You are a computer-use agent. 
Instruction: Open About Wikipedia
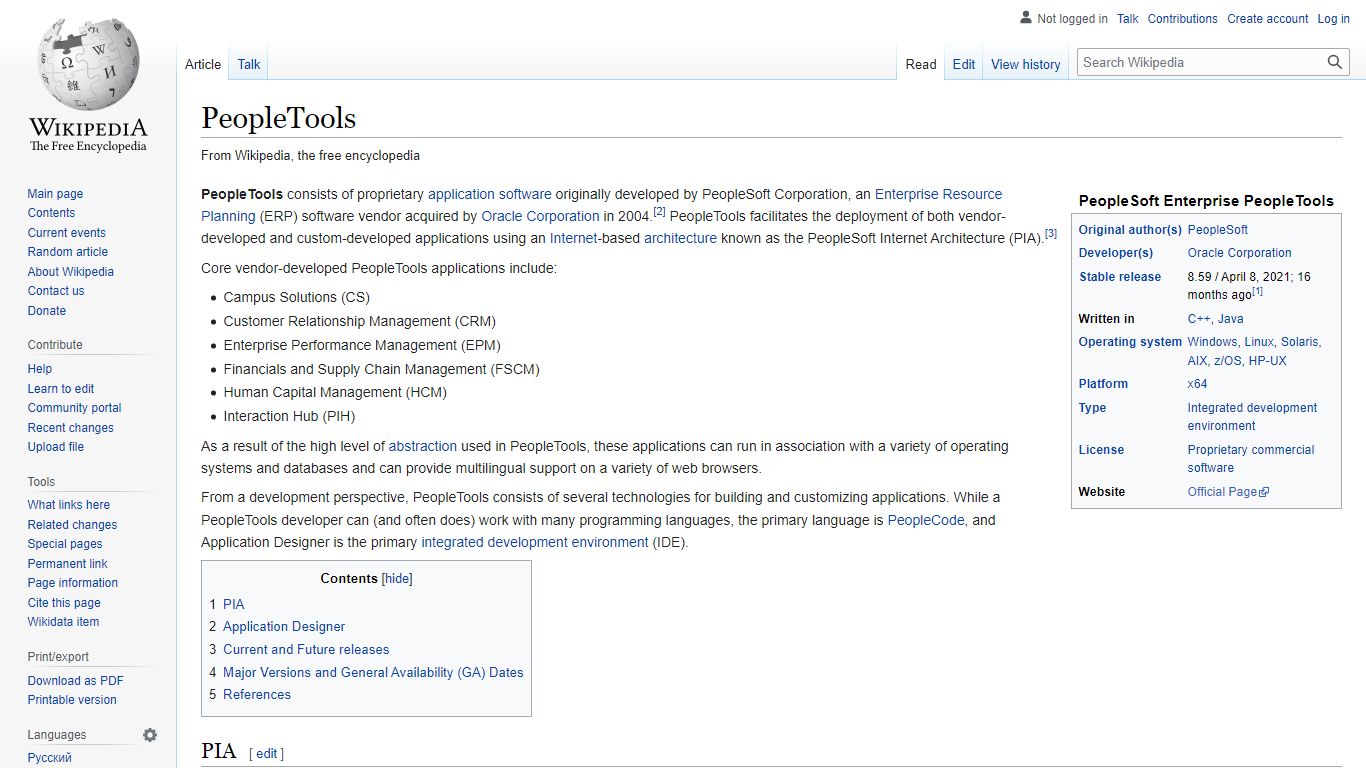[x=71, y=272]
